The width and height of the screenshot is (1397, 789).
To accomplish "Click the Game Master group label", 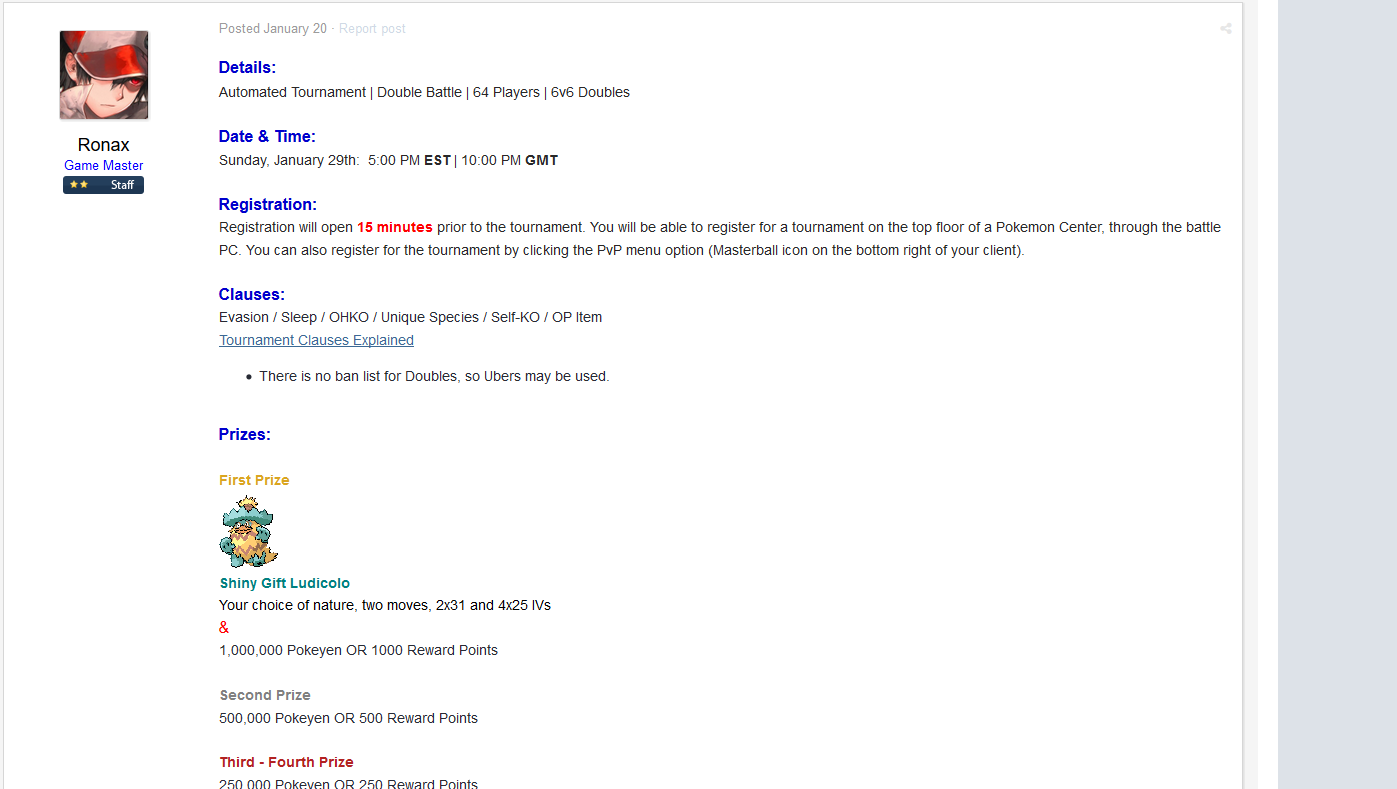I will tap(104, 166).
